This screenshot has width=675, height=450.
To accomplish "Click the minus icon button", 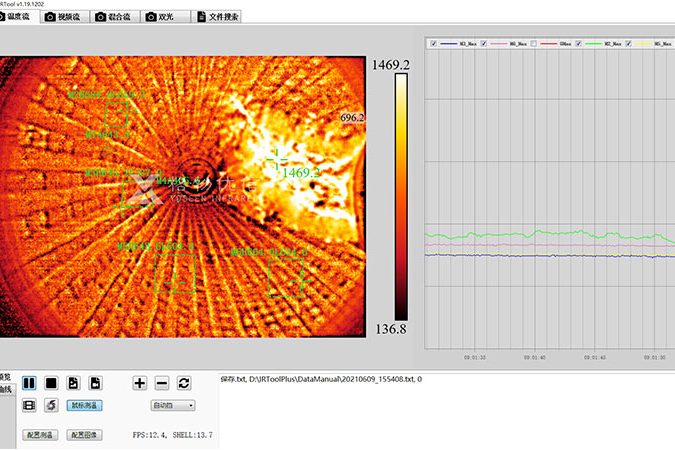I will click(x=162, y=382).
